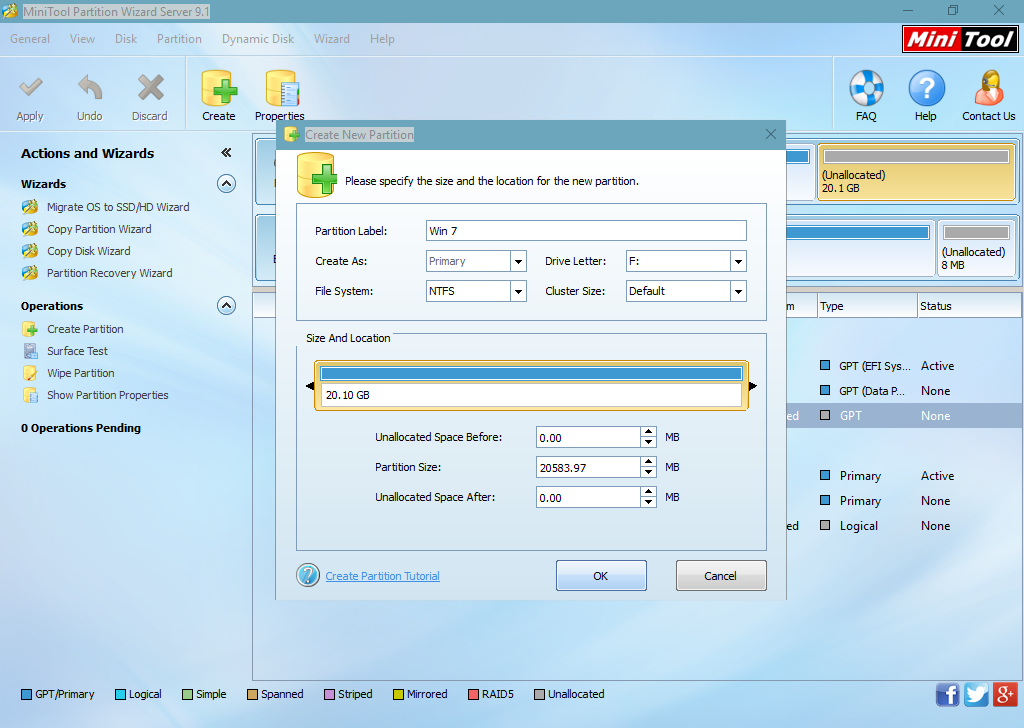1024x728 pixels.
Task: Open the Cluster Size dropdown
Action: pyautogui.click(x=738, y=291)
